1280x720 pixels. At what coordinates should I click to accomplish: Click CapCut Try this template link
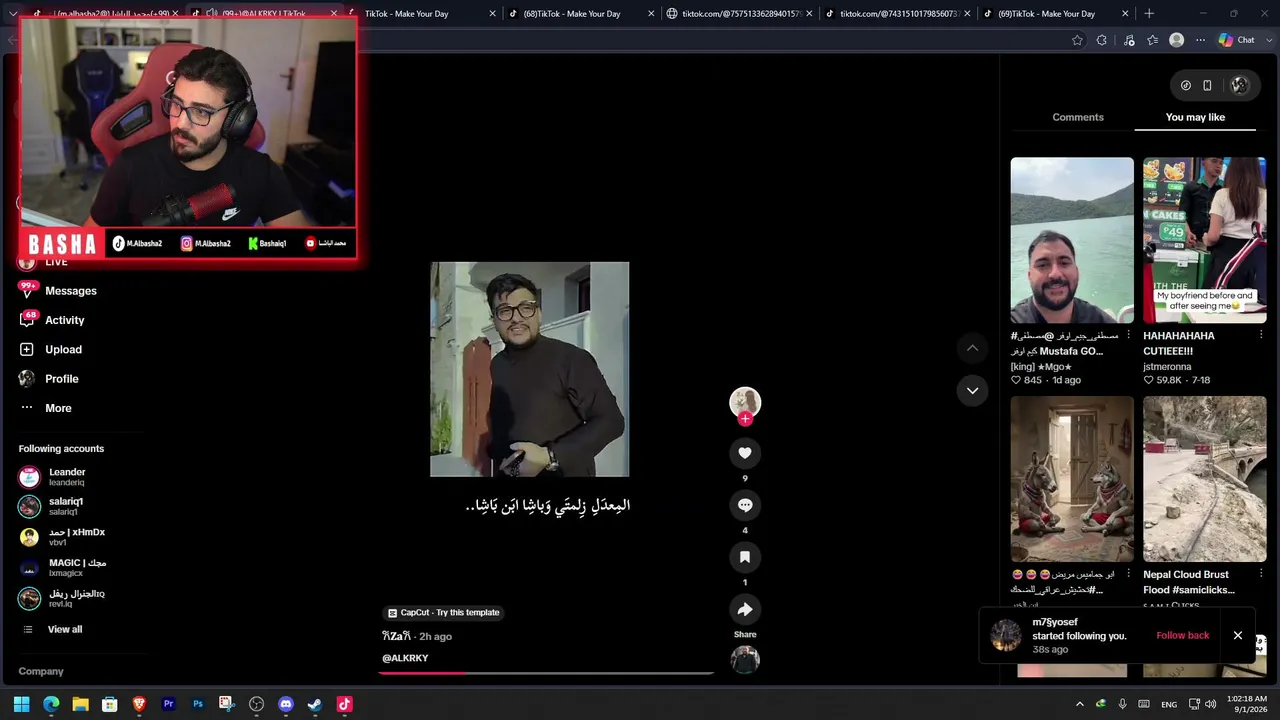click(444, 612)
